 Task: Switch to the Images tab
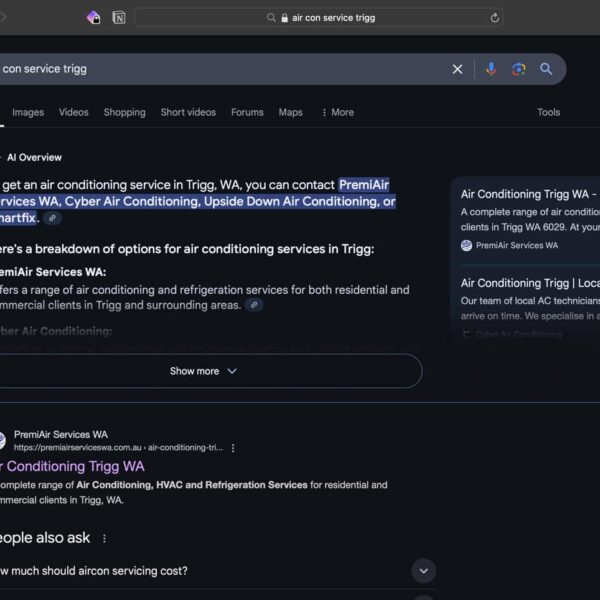click(x=28, y=112)
